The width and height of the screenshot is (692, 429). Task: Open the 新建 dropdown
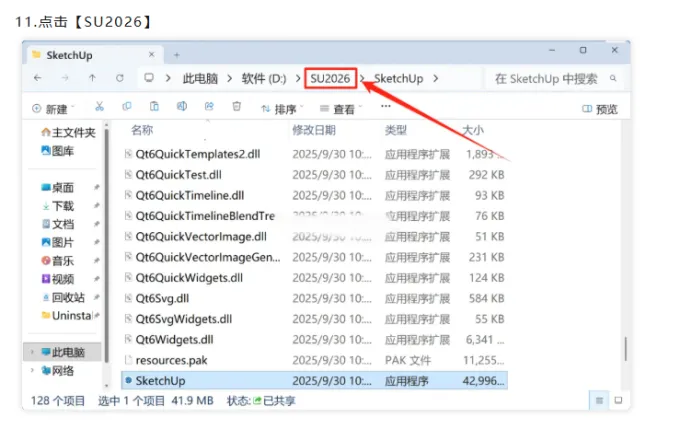53,109
